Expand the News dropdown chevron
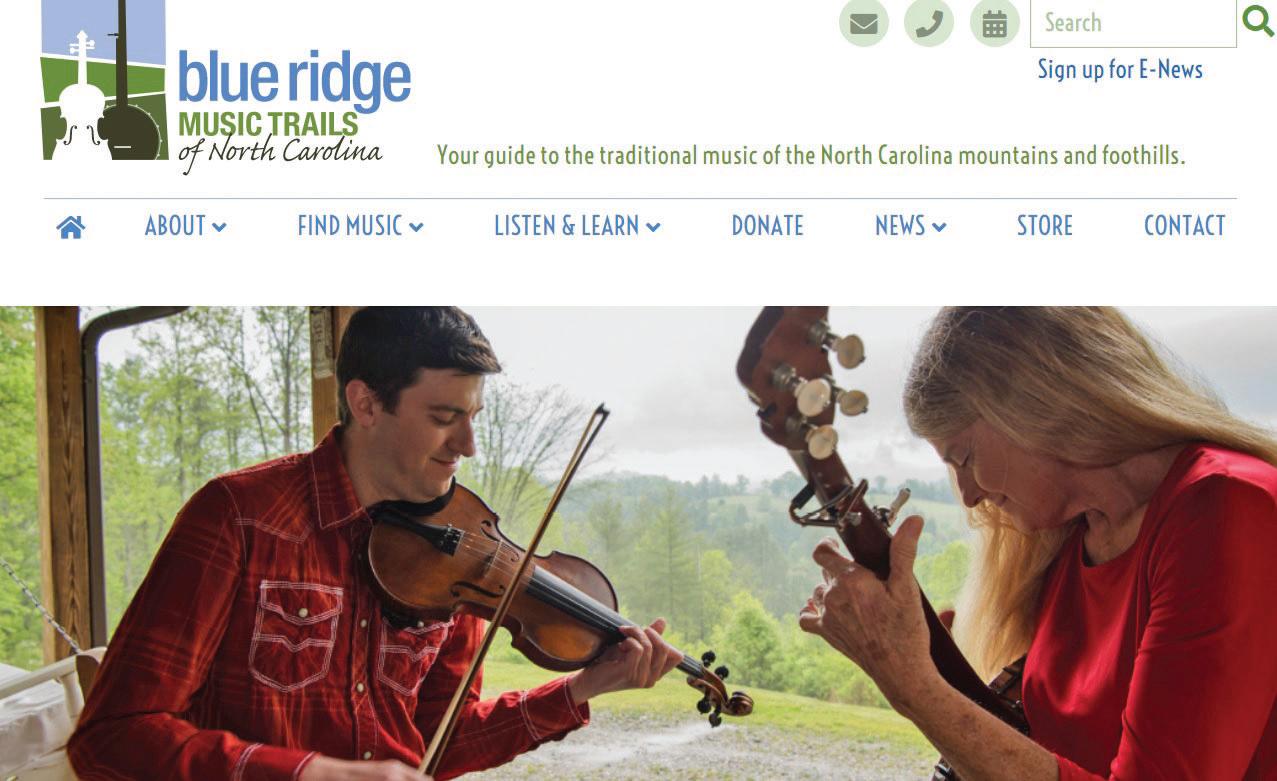 [x=939, y=228]
